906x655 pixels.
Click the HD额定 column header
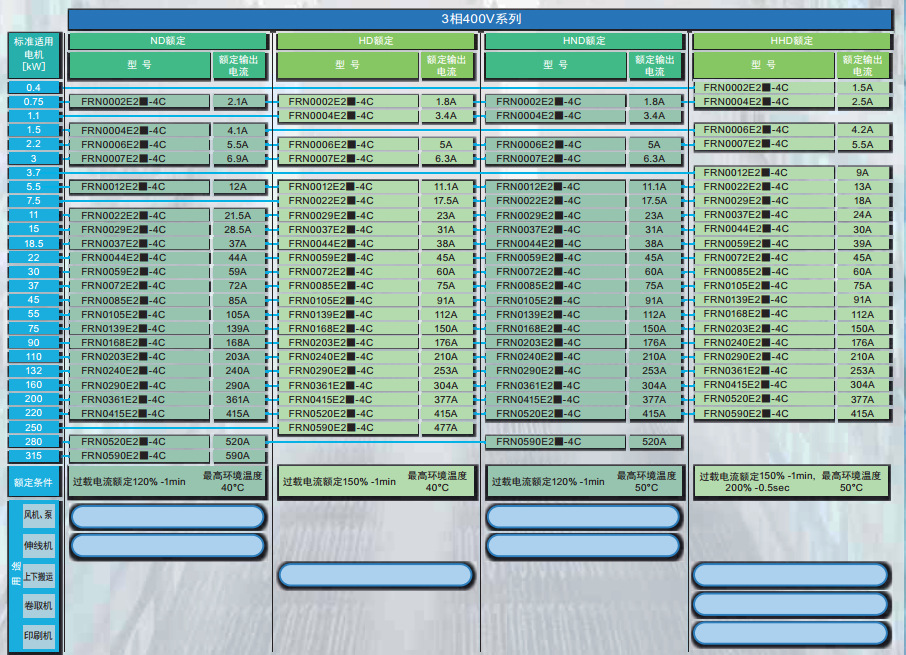pos(375,41)
